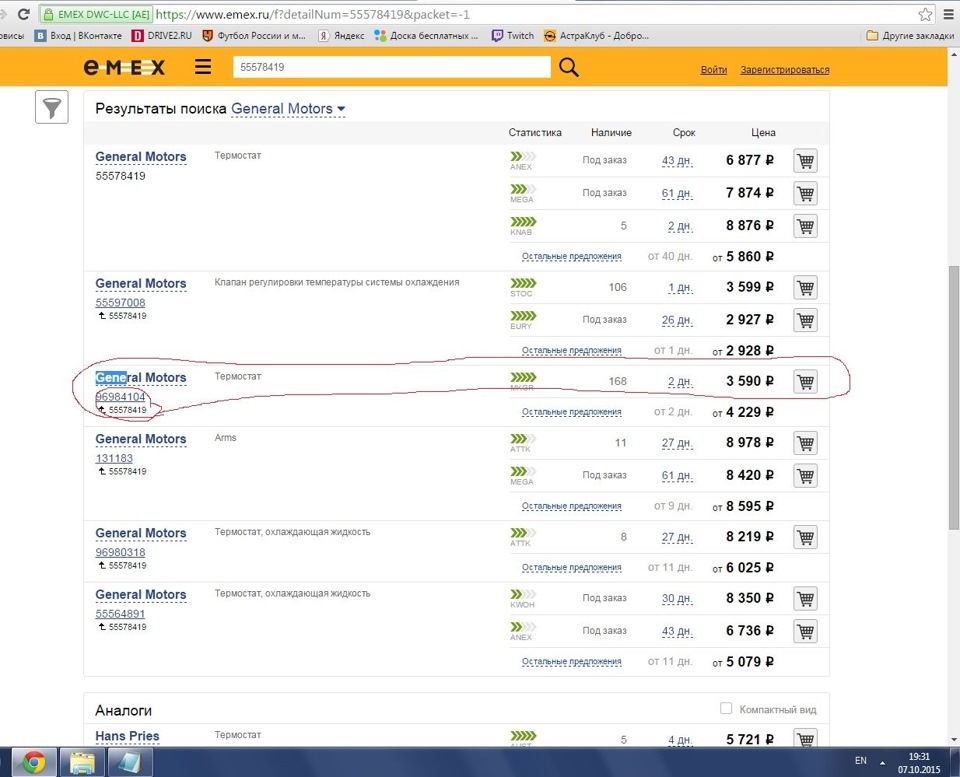This screenshot has width=960, height=777.
Task: Add the 6 877 ₽ offer to cart
Action: (x=805, y=160)
